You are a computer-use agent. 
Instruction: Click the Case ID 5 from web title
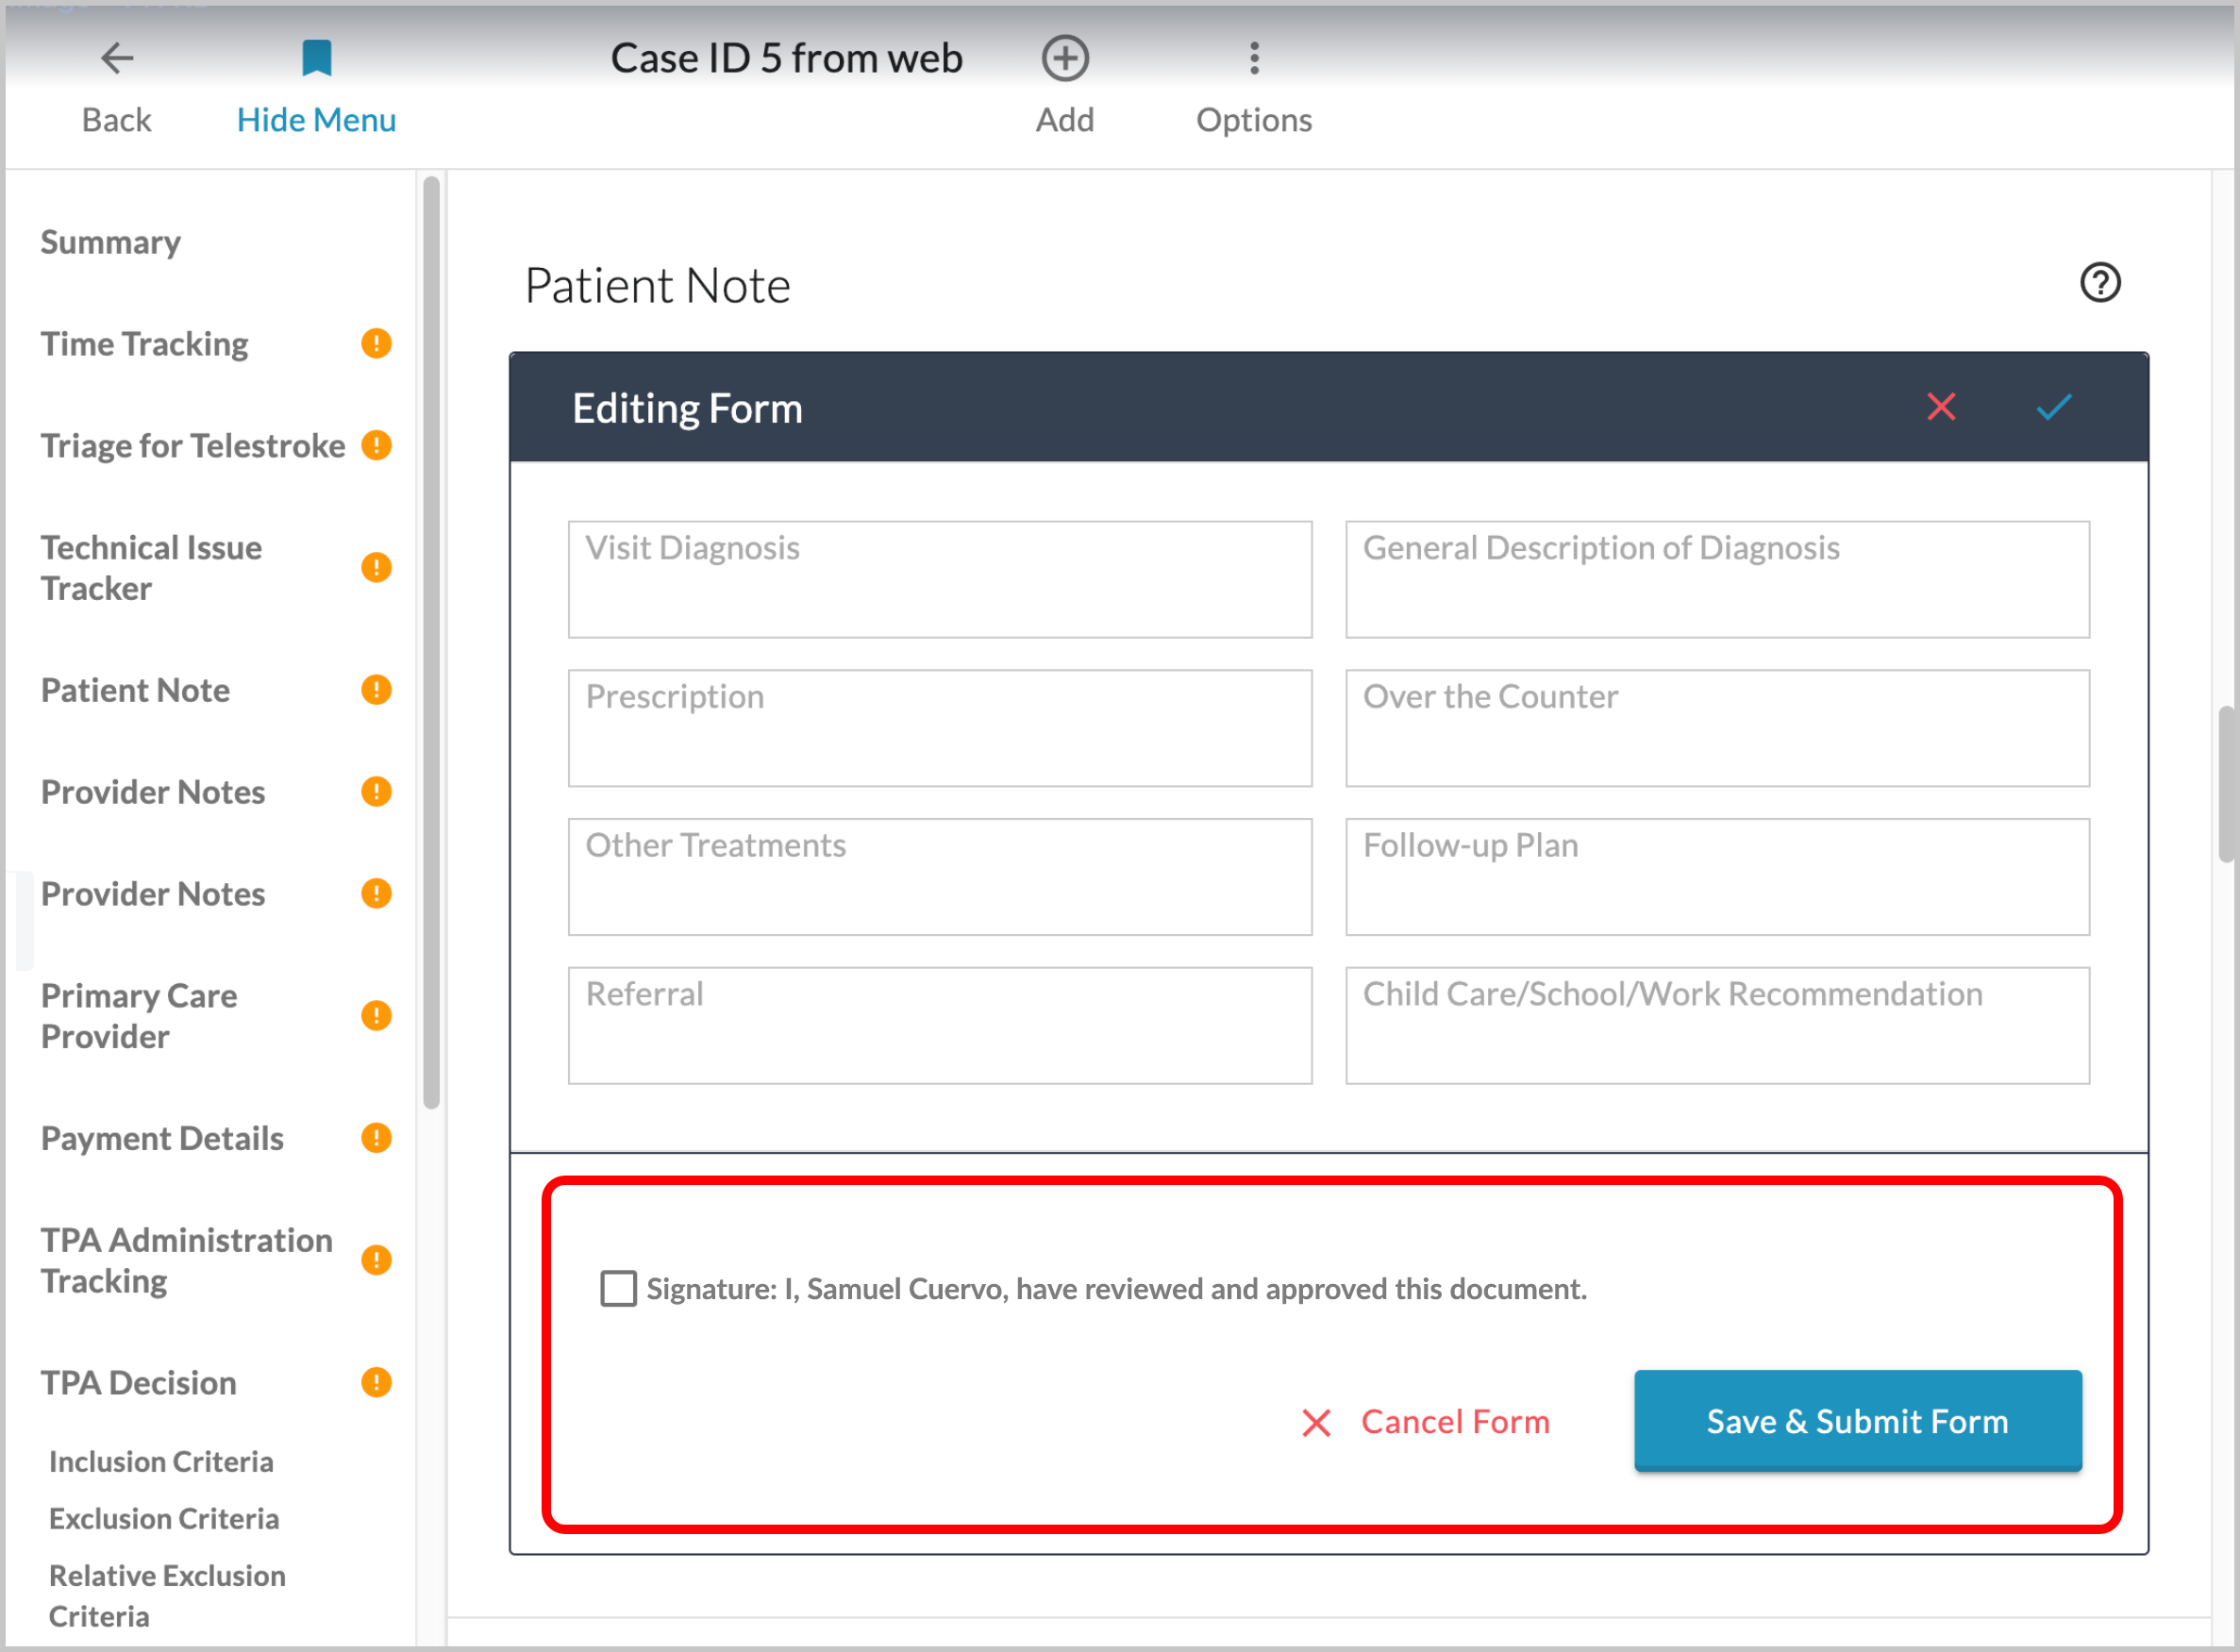786,58
